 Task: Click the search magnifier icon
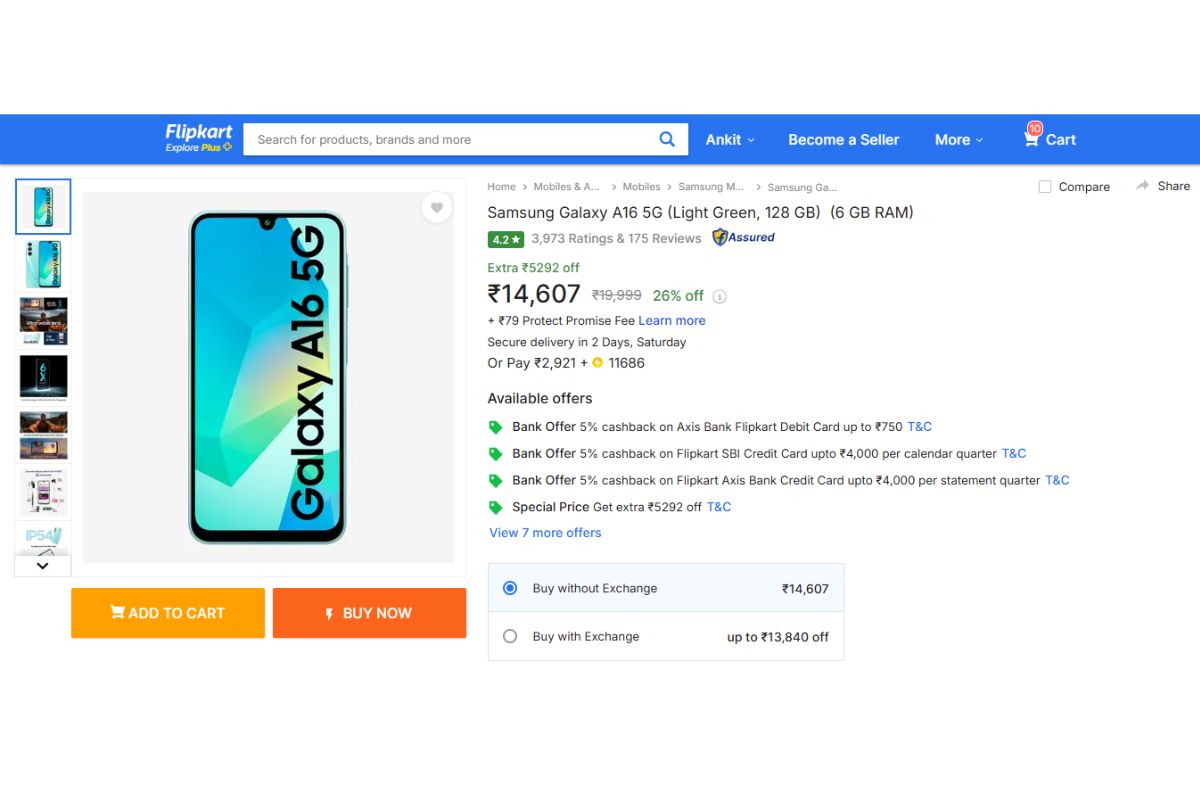(666, 139)
